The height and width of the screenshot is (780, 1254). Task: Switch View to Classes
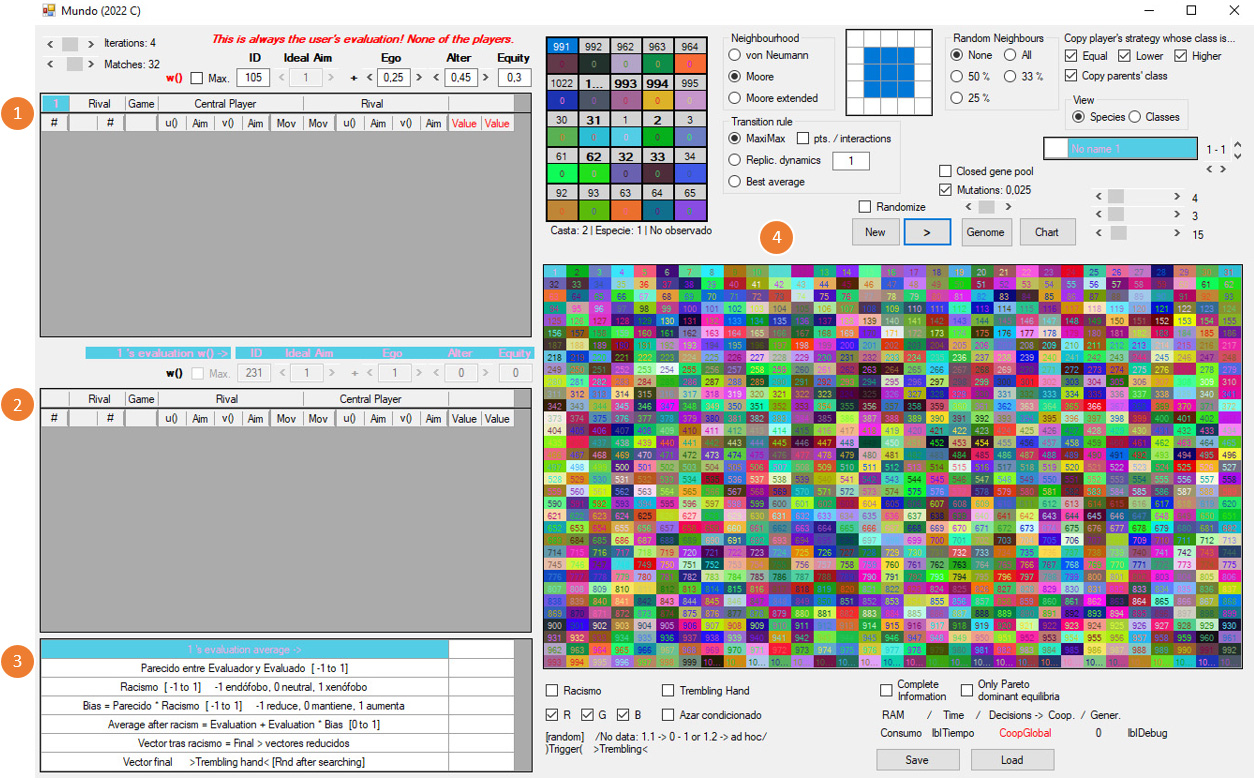coord(1135,117)
